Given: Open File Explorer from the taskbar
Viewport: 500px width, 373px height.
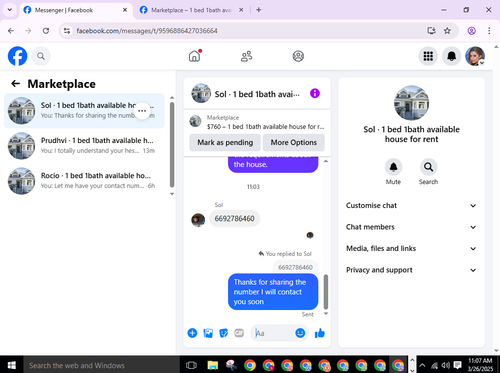Looking at the screenshot, I should (x=213, y=365).
